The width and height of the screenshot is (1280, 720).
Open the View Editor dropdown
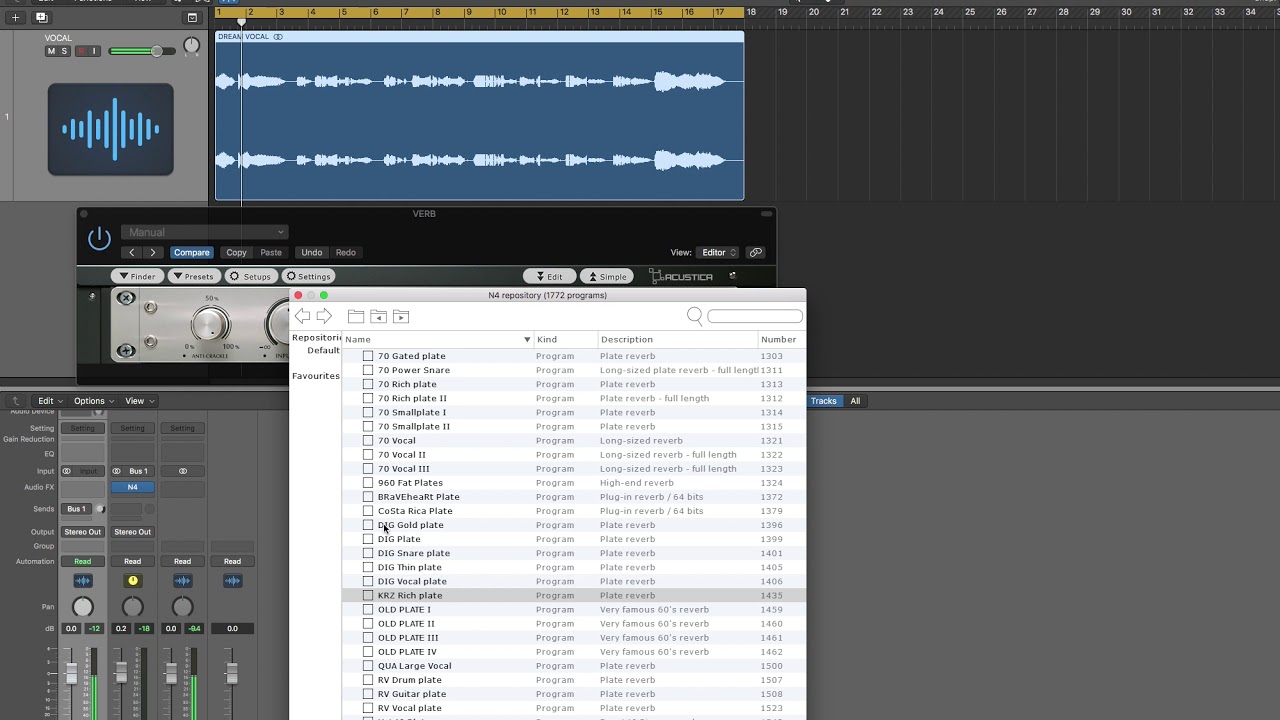coord(718,253)
